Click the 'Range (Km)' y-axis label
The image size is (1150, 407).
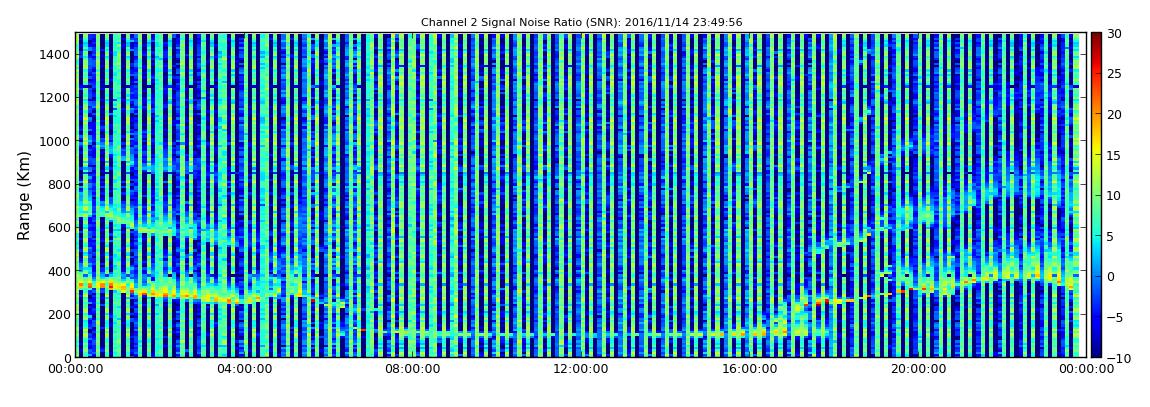pos(24,195)
